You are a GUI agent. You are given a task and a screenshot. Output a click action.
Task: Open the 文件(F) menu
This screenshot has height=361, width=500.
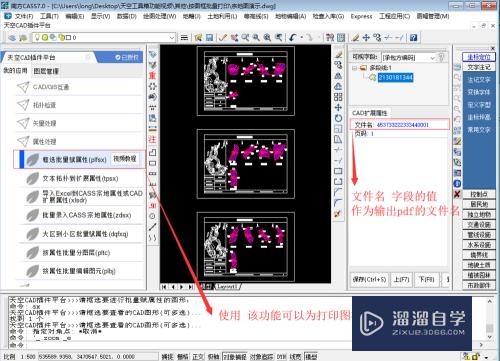[24, 16]
